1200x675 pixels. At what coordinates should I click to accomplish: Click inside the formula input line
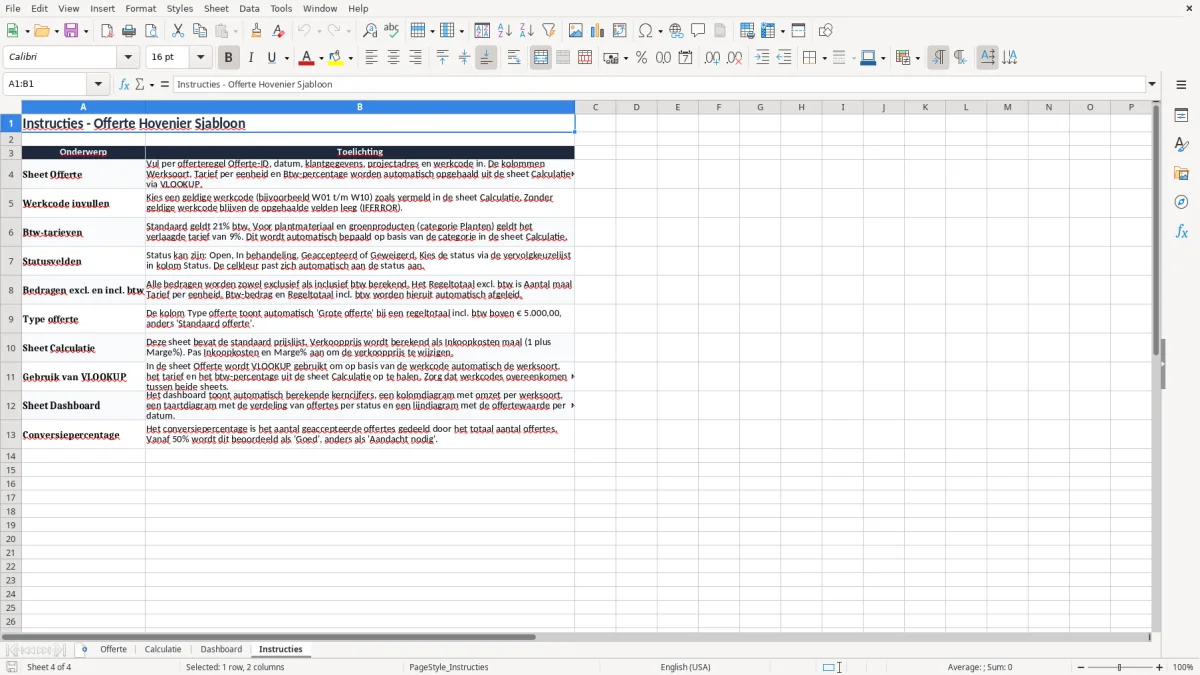click(x=659, y=85)
